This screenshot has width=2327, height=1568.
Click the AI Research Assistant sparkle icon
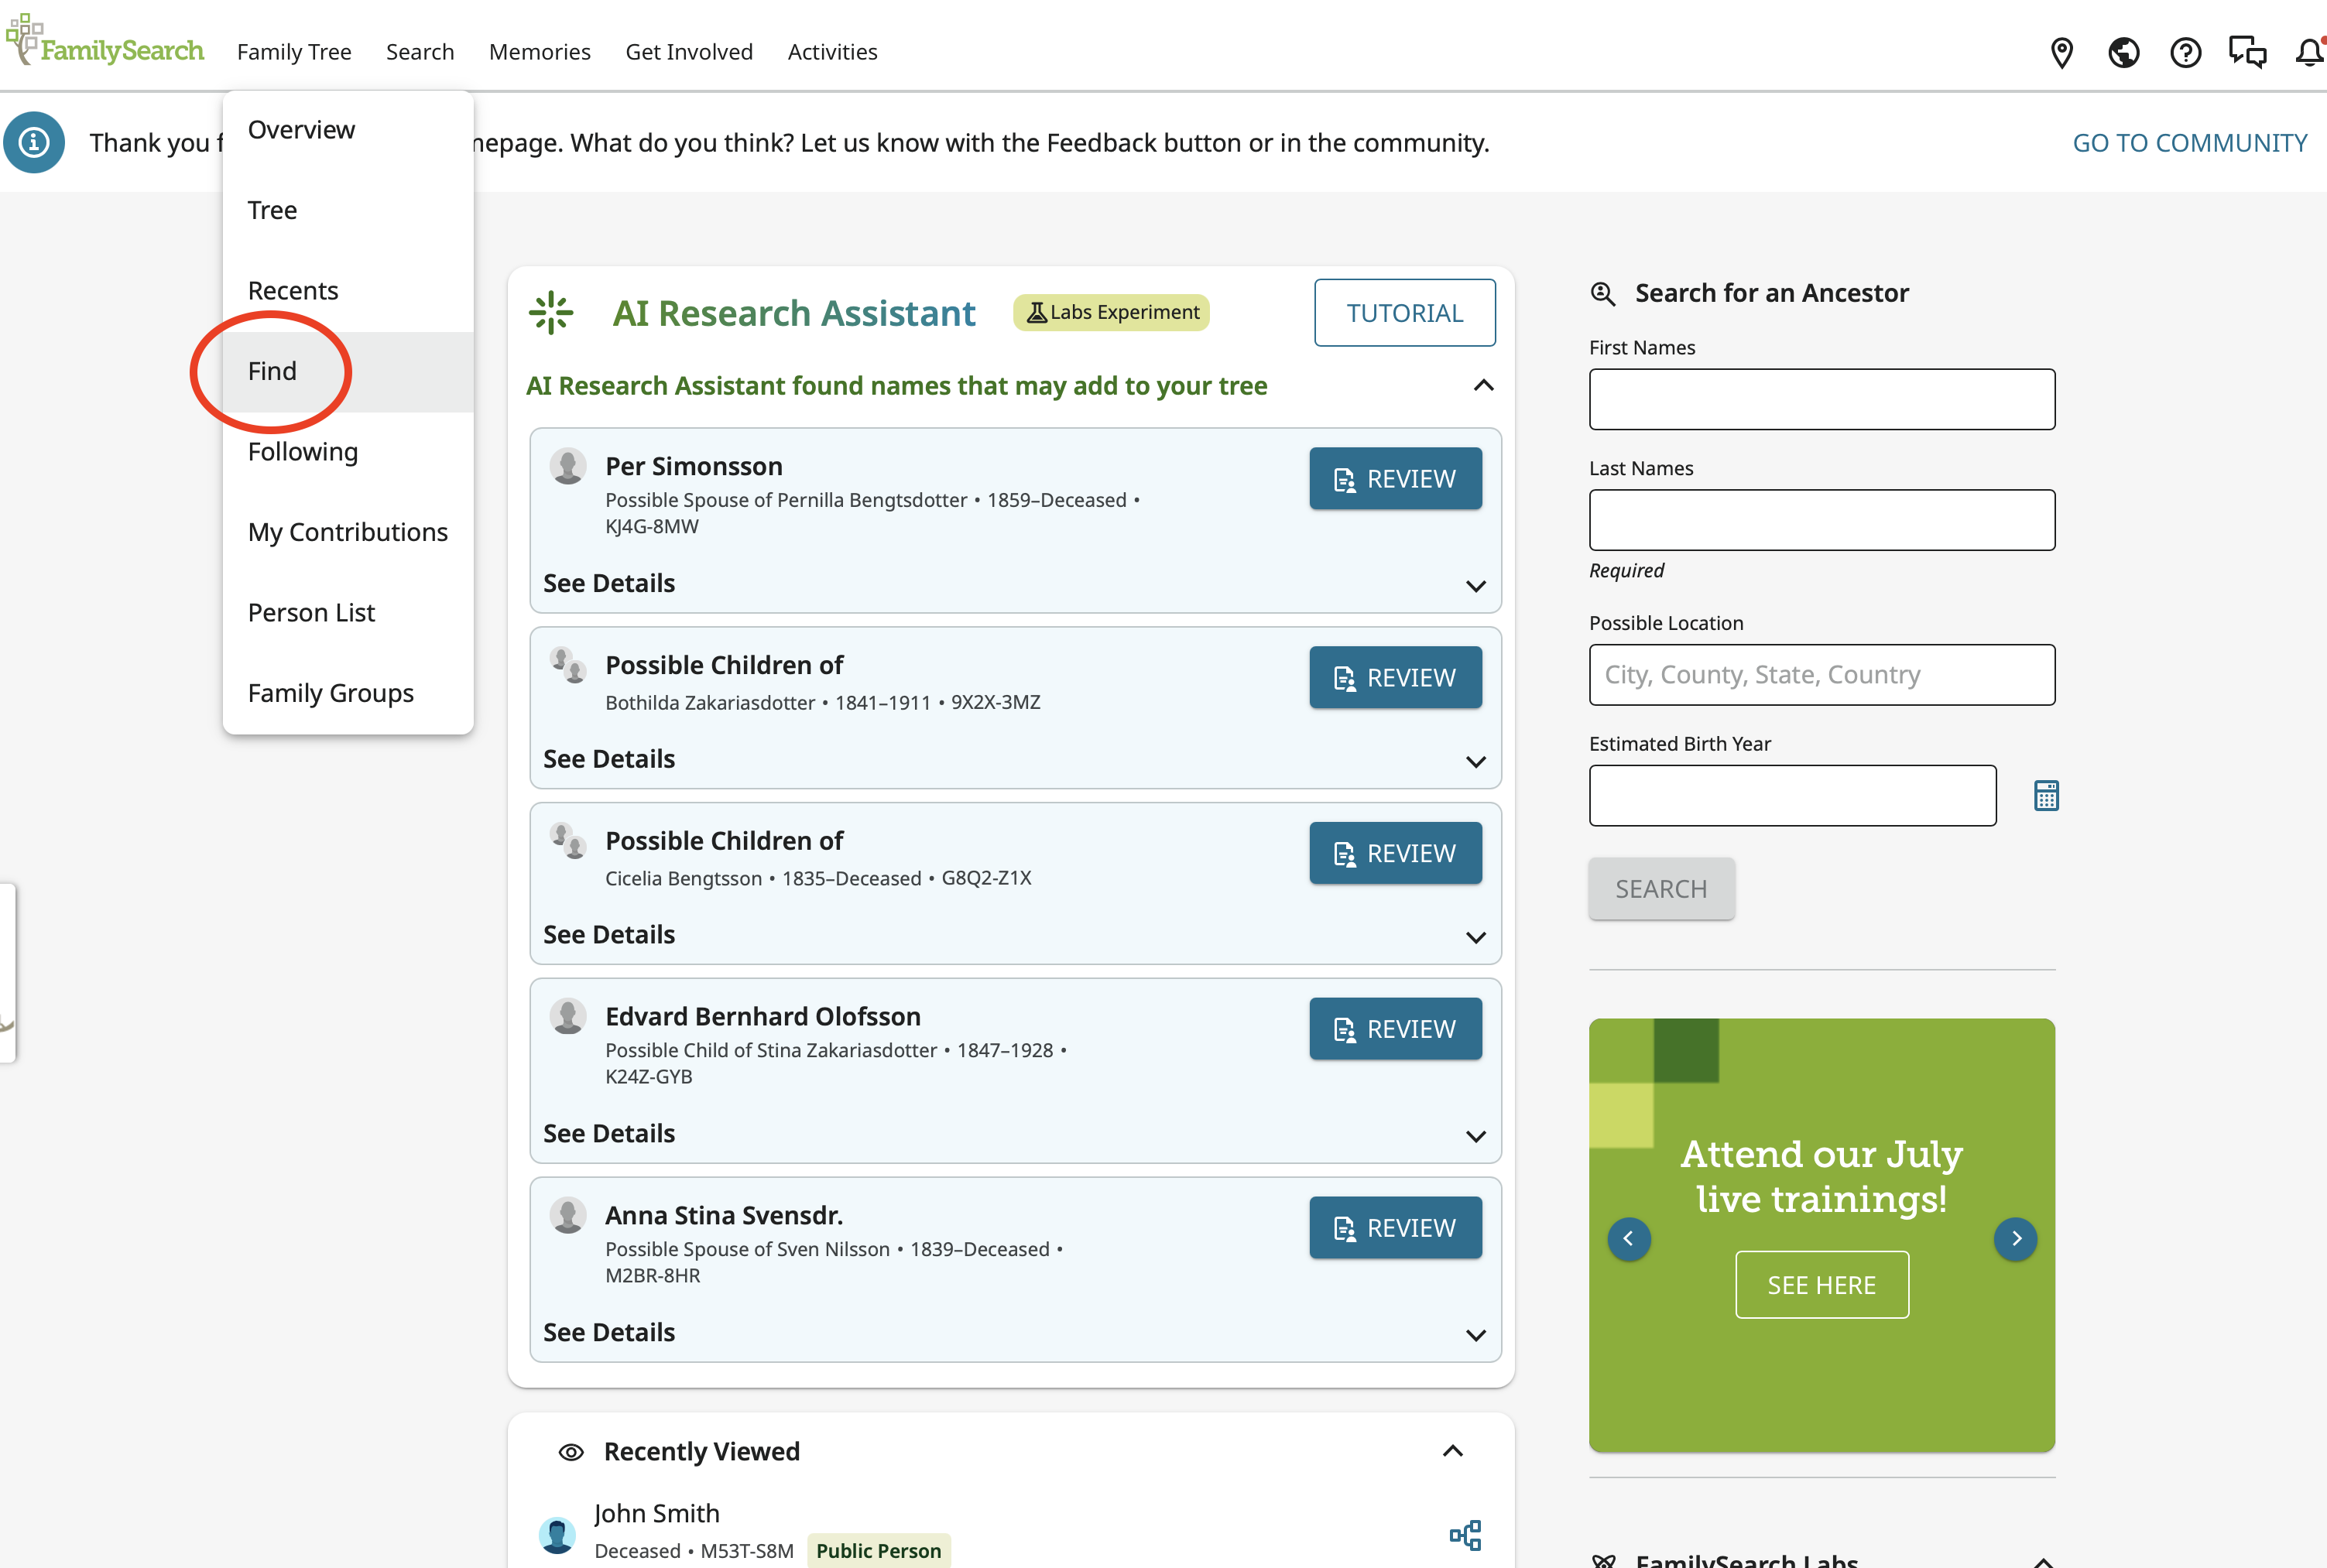(x=551, y=313)
